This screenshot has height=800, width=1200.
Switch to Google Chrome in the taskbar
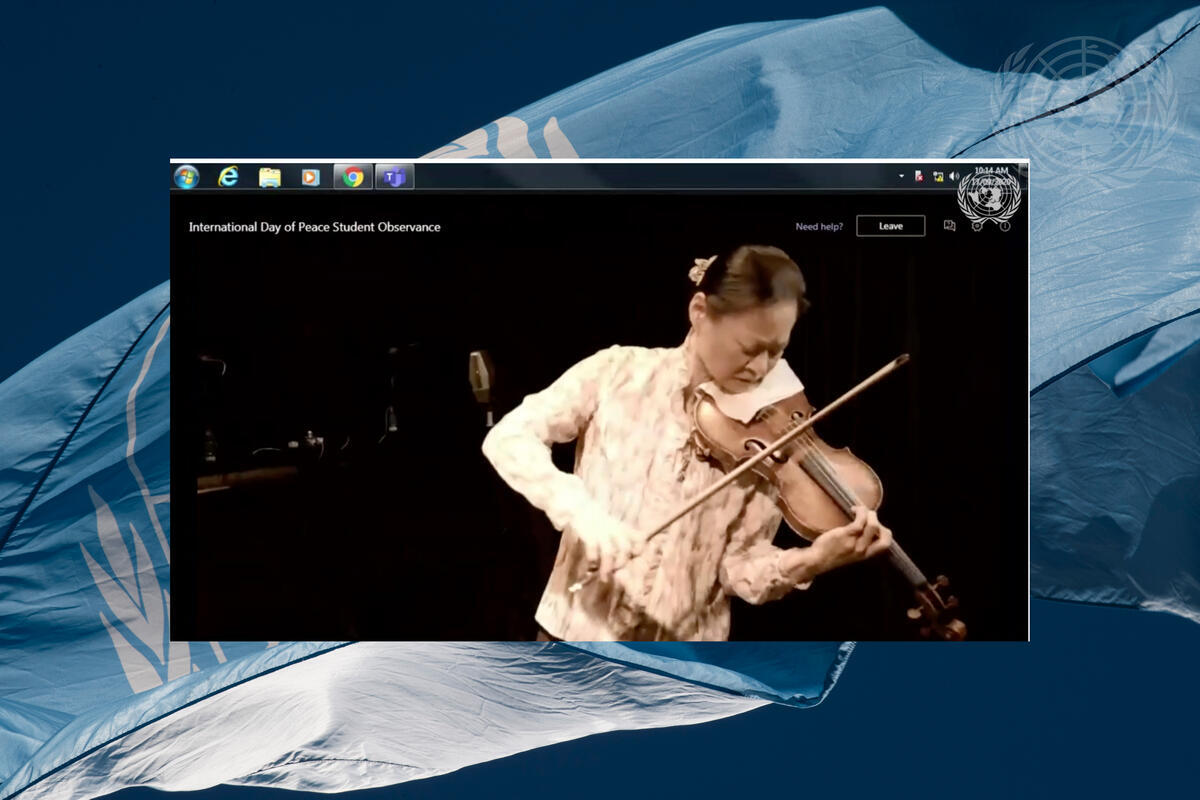(353, 177)
